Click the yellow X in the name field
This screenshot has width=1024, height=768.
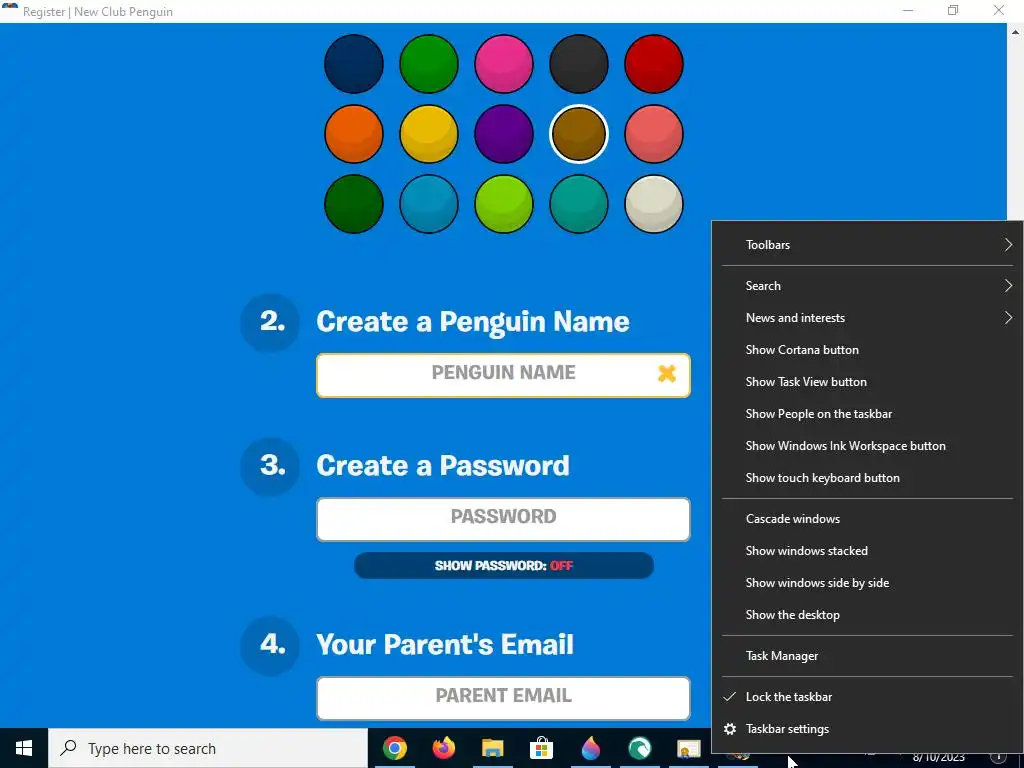pyautogui.click(x=667, y=374)
